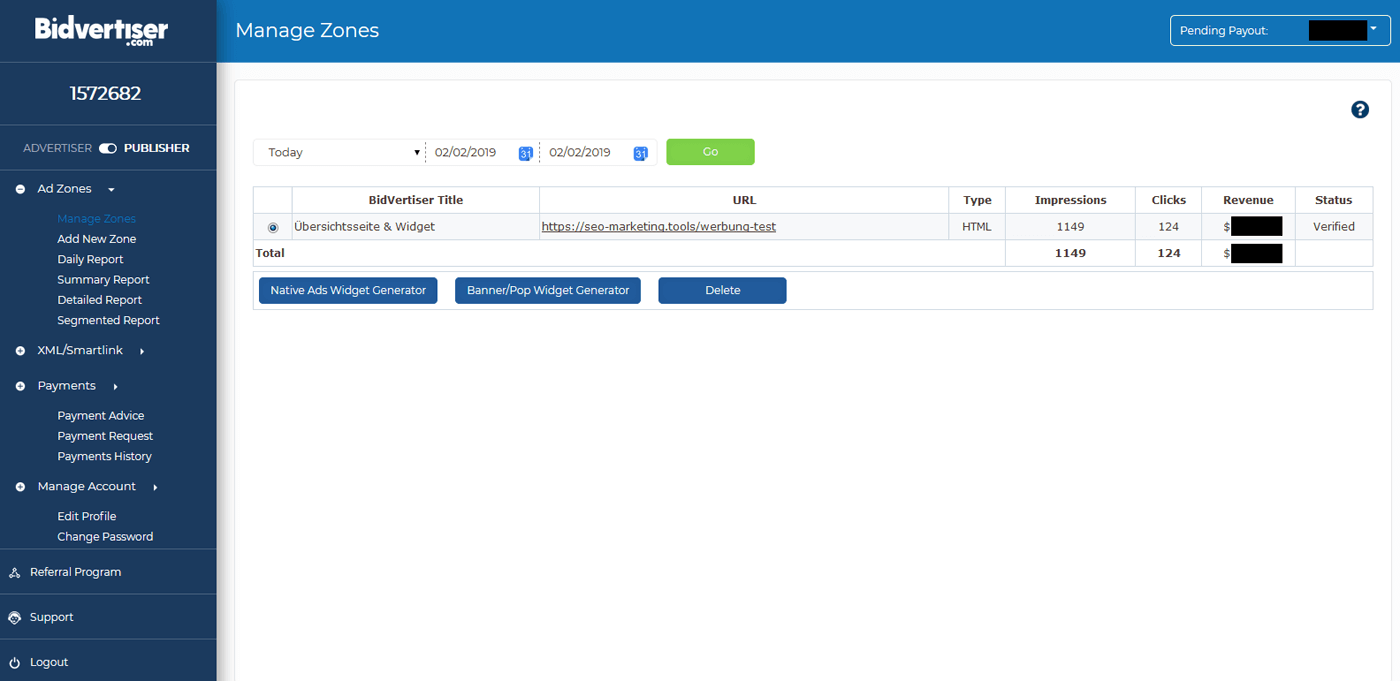Click the Bidvertiser.com logo
Screen dimensions: 1400x681
(x=101, y=31)
